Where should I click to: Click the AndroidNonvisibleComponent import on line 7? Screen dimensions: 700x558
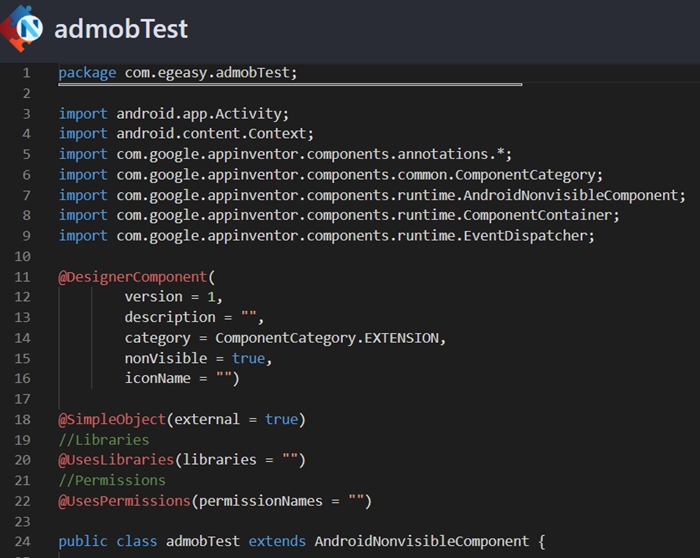click(x=372, y=195)
